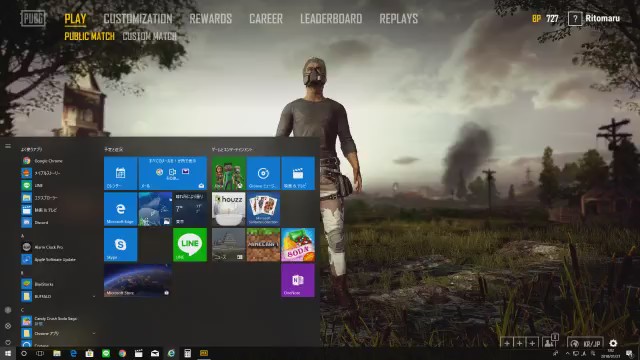Open the Minecraft tile

coord(263,244)
